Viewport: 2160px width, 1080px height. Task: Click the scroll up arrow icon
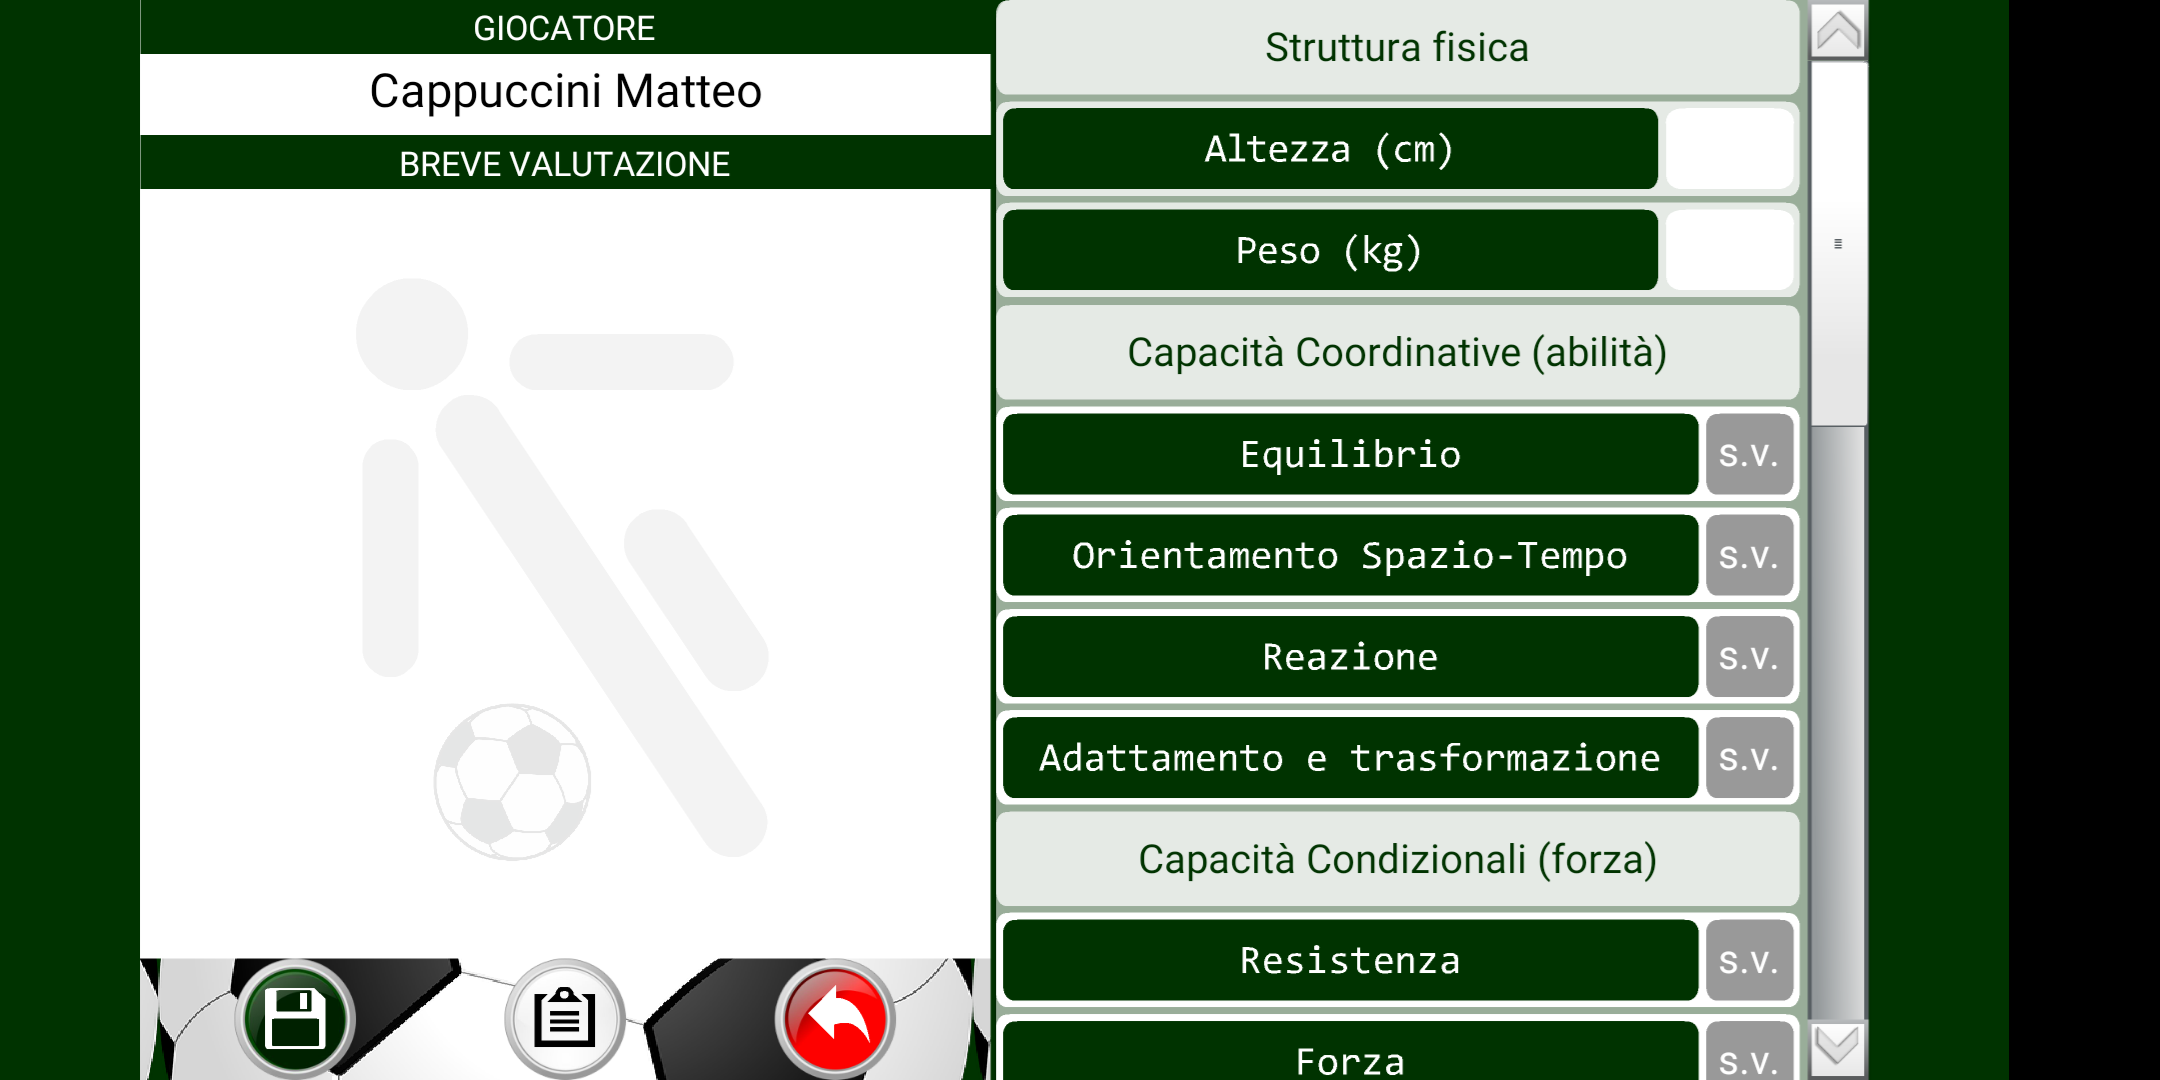click(x=1838, y=31)
